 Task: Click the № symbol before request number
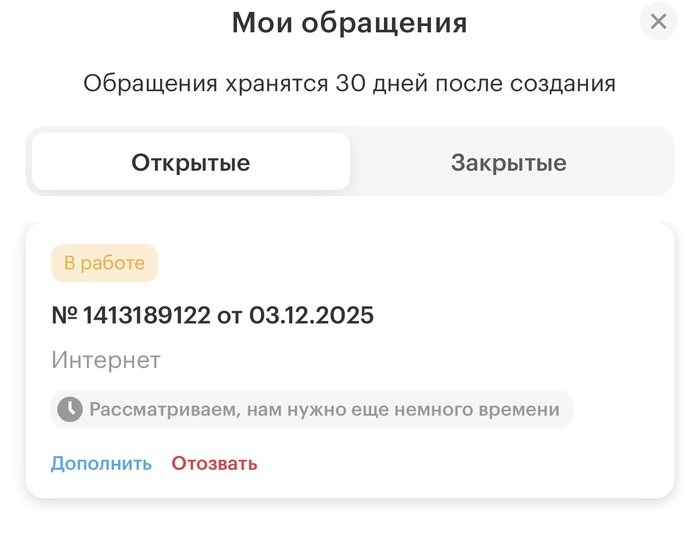[64, 316]
